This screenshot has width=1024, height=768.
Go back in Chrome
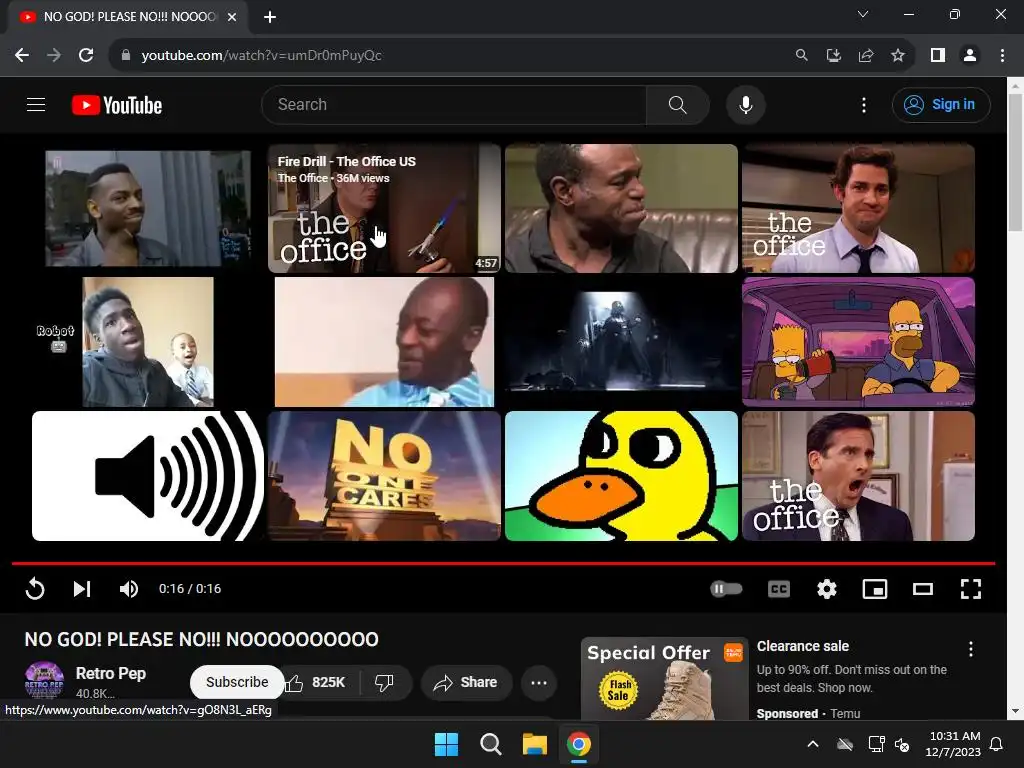point(22,56)
